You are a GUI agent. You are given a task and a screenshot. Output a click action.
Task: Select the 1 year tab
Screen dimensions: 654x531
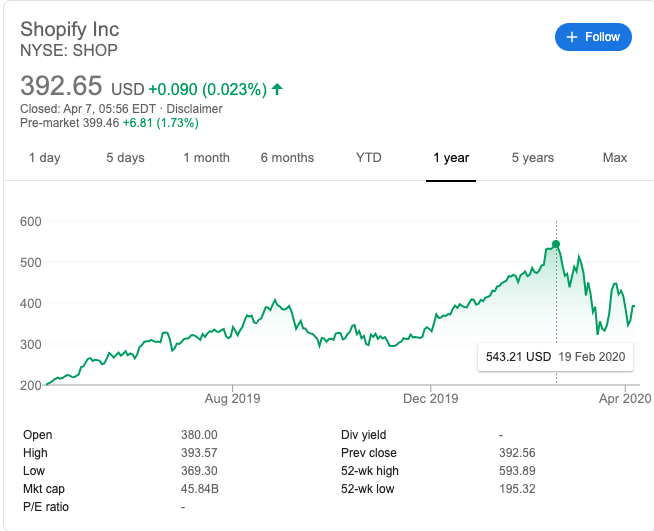click(451, 158)
